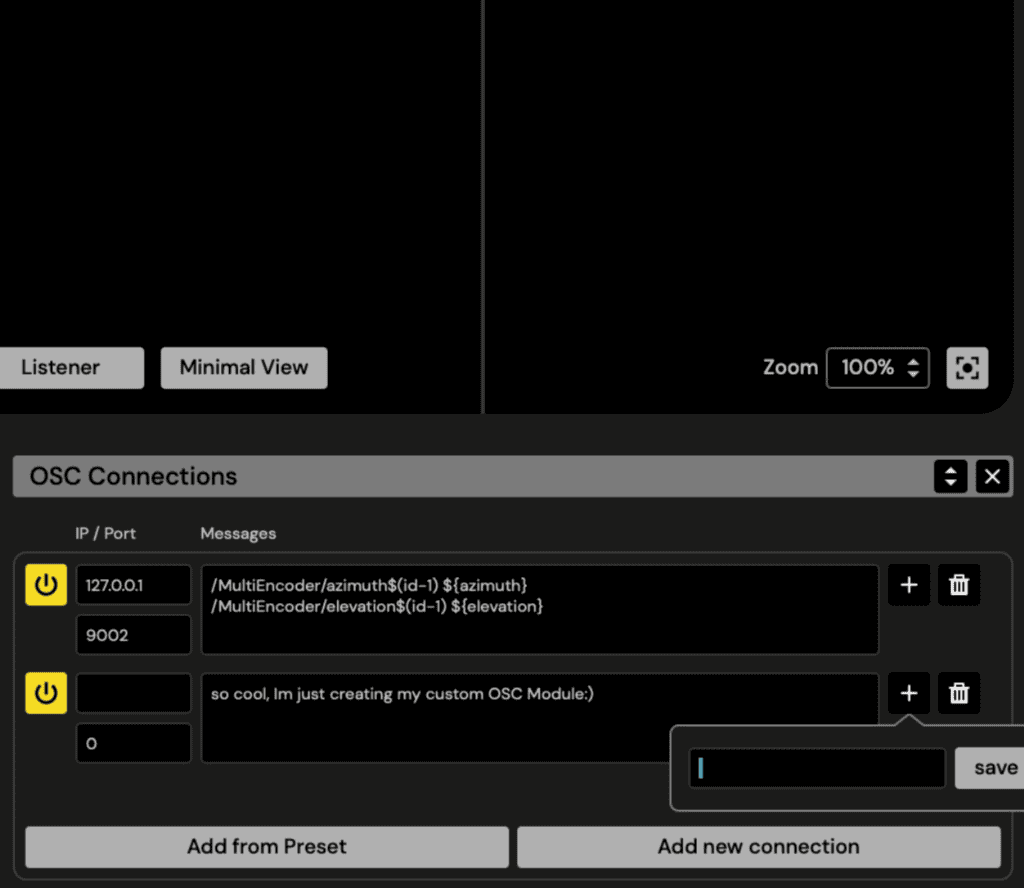1024x888 pixels.
Task: Toggle power for the 127.0.0.1 connection
Action: pyautogui.click(x=46, y=584)
